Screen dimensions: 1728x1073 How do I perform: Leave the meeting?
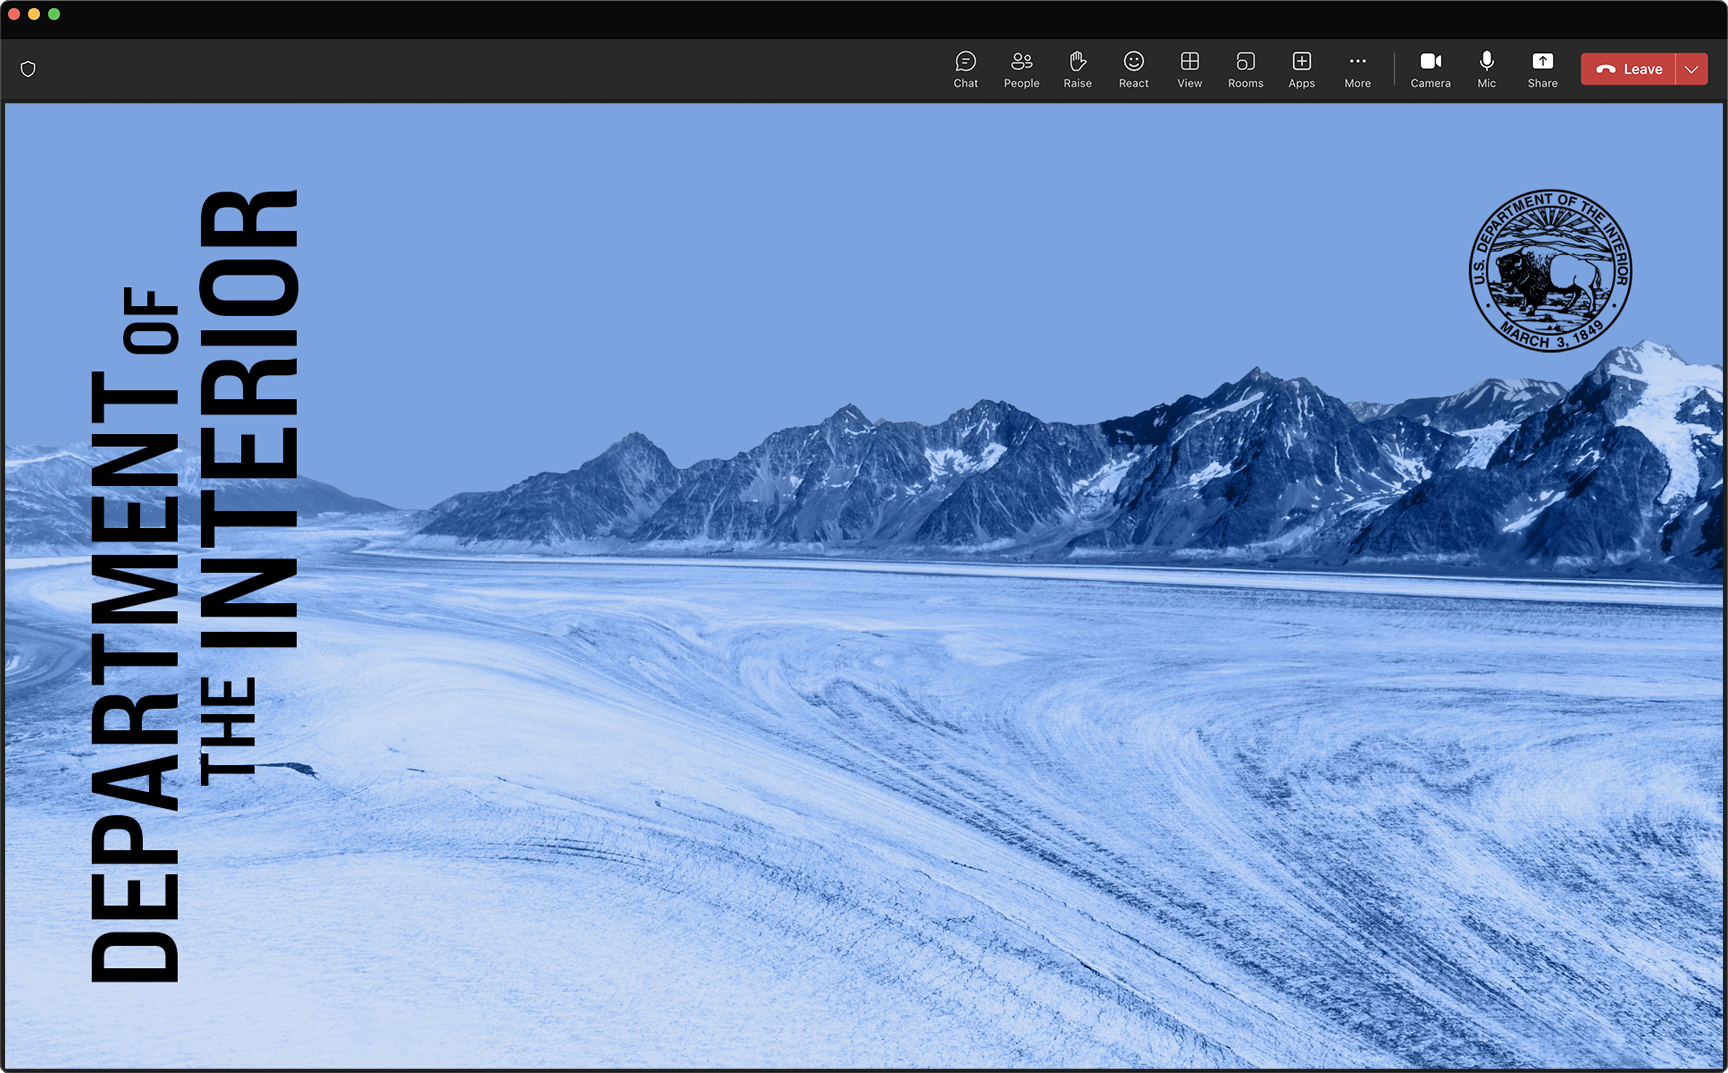pos(1628,69)
